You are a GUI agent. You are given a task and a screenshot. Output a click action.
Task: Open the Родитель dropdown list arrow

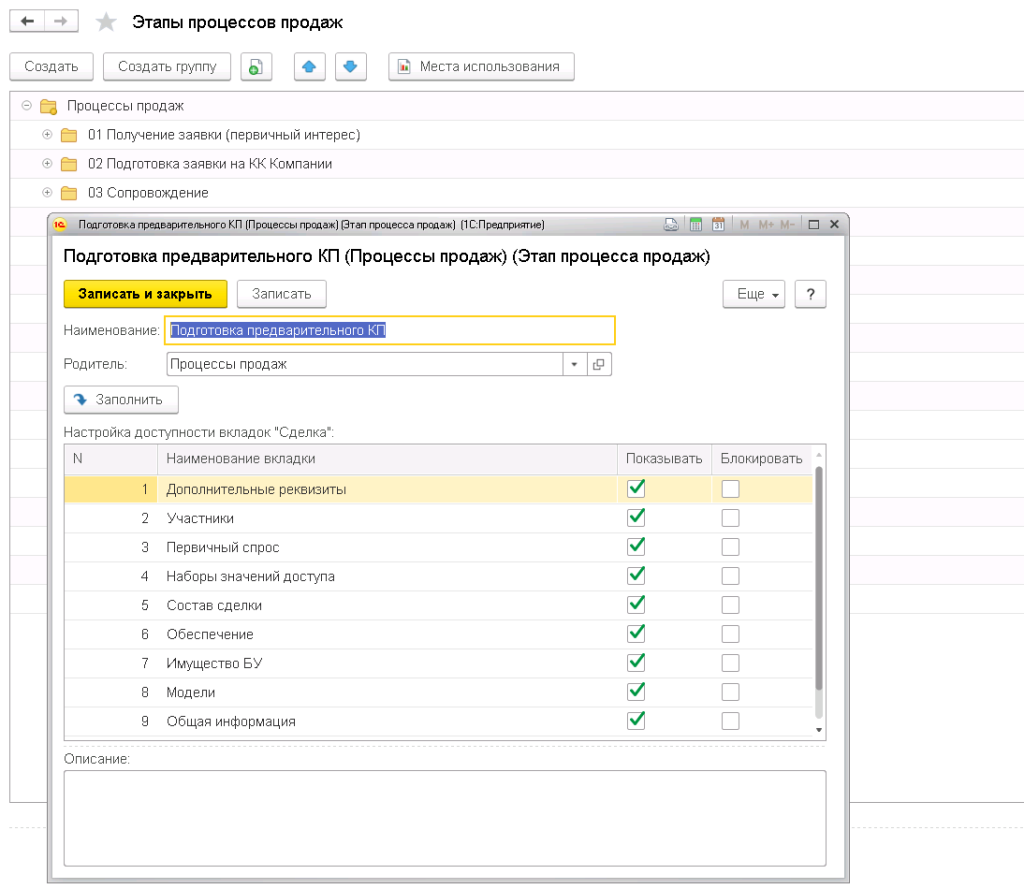point(574,364)
